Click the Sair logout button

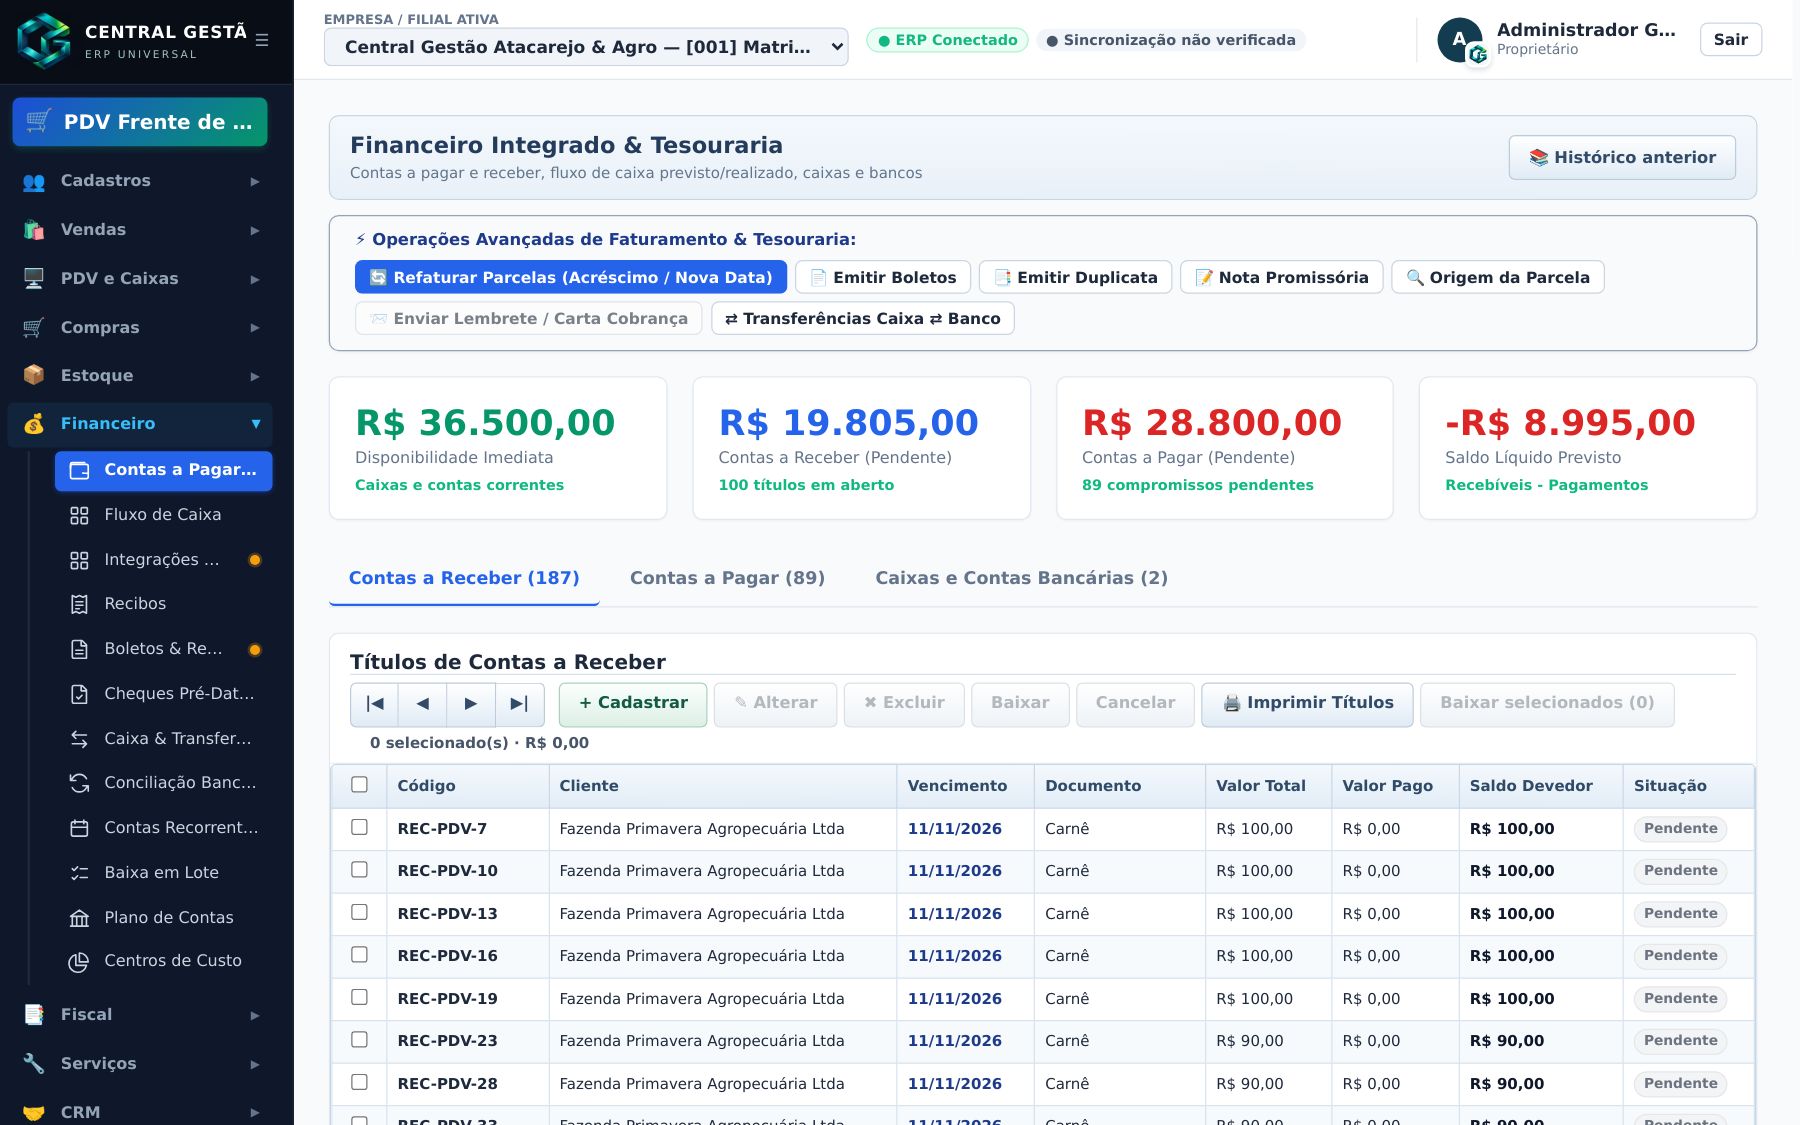click(x=1731, y=40)
